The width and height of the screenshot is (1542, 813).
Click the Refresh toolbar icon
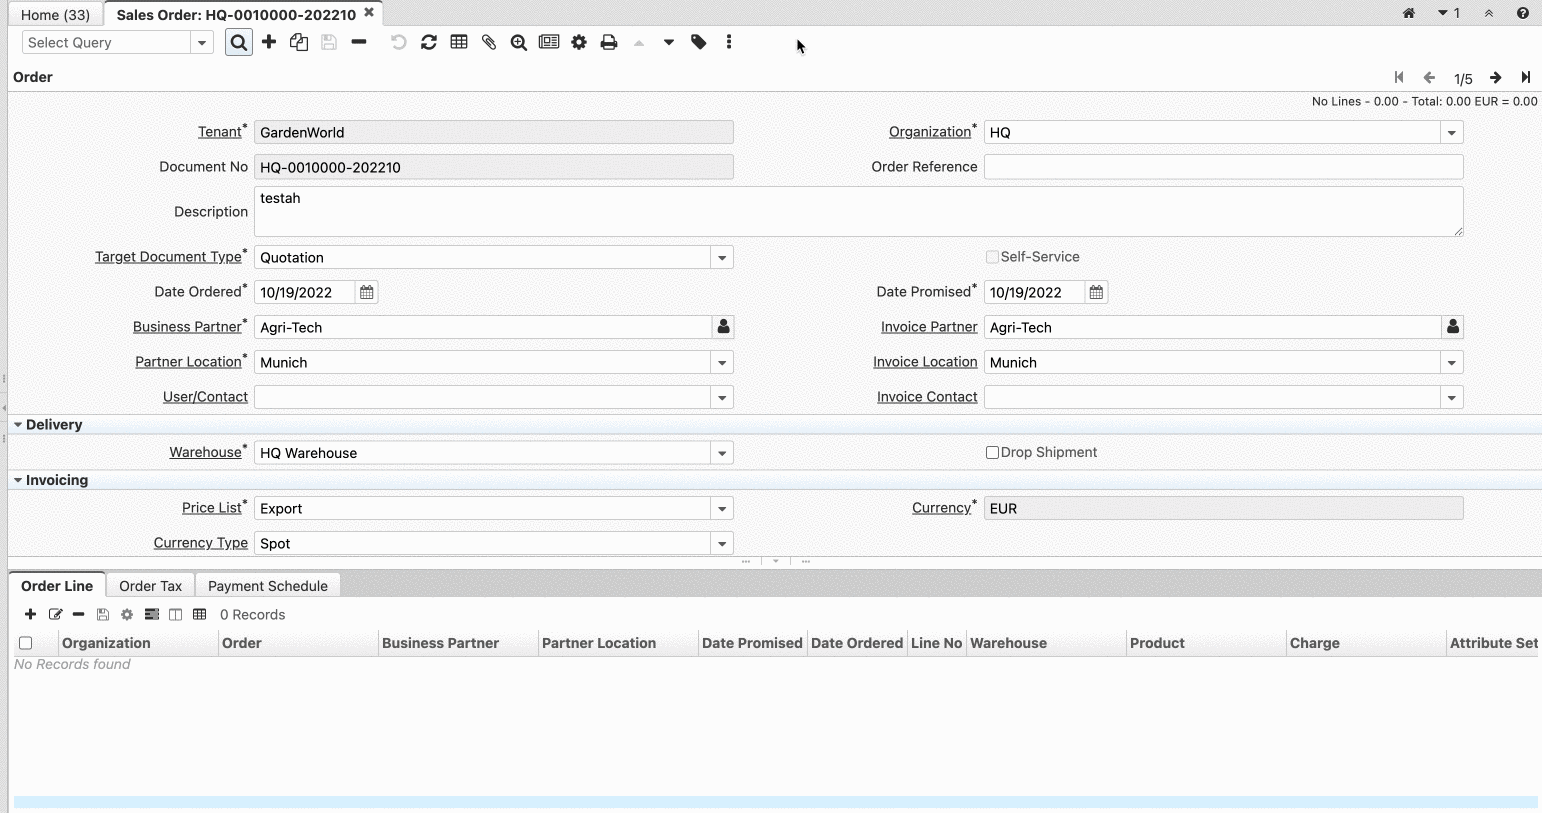(x=429, y=42)
